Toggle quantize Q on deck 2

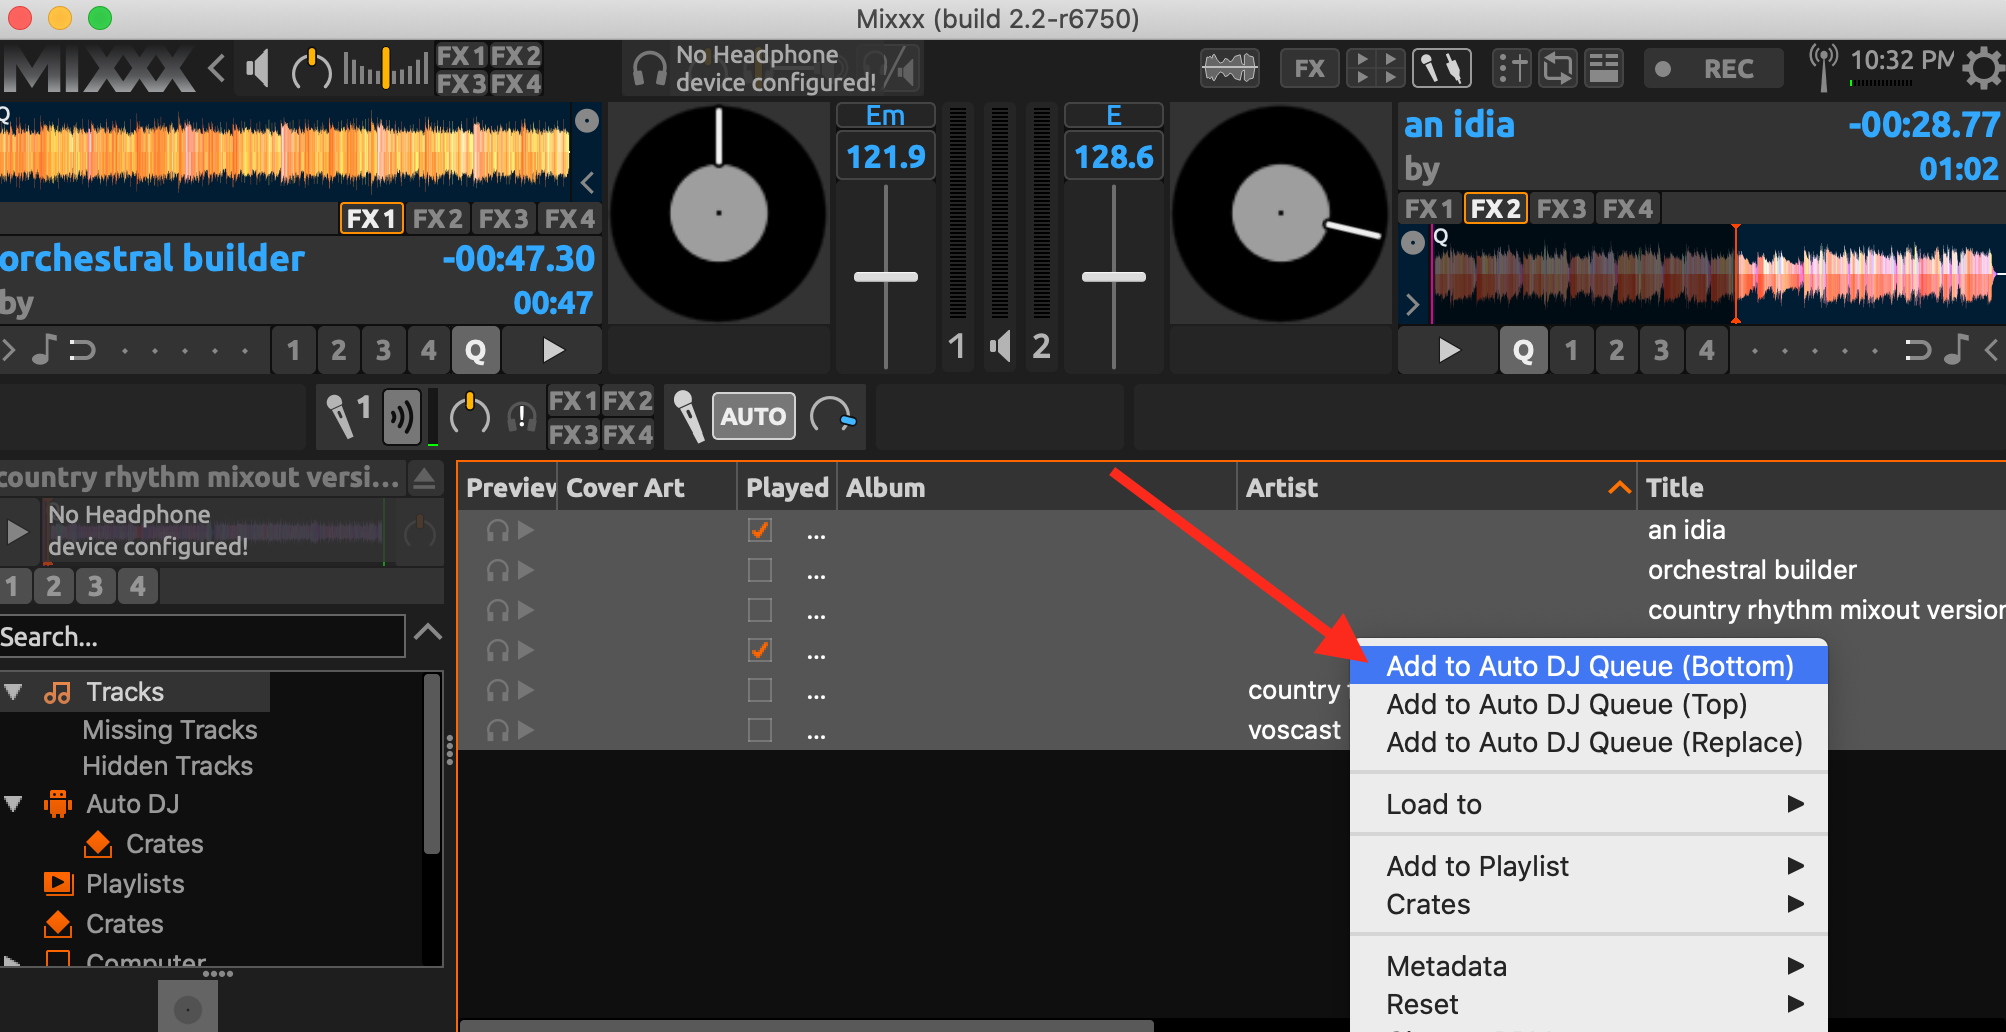point(1523,350)
